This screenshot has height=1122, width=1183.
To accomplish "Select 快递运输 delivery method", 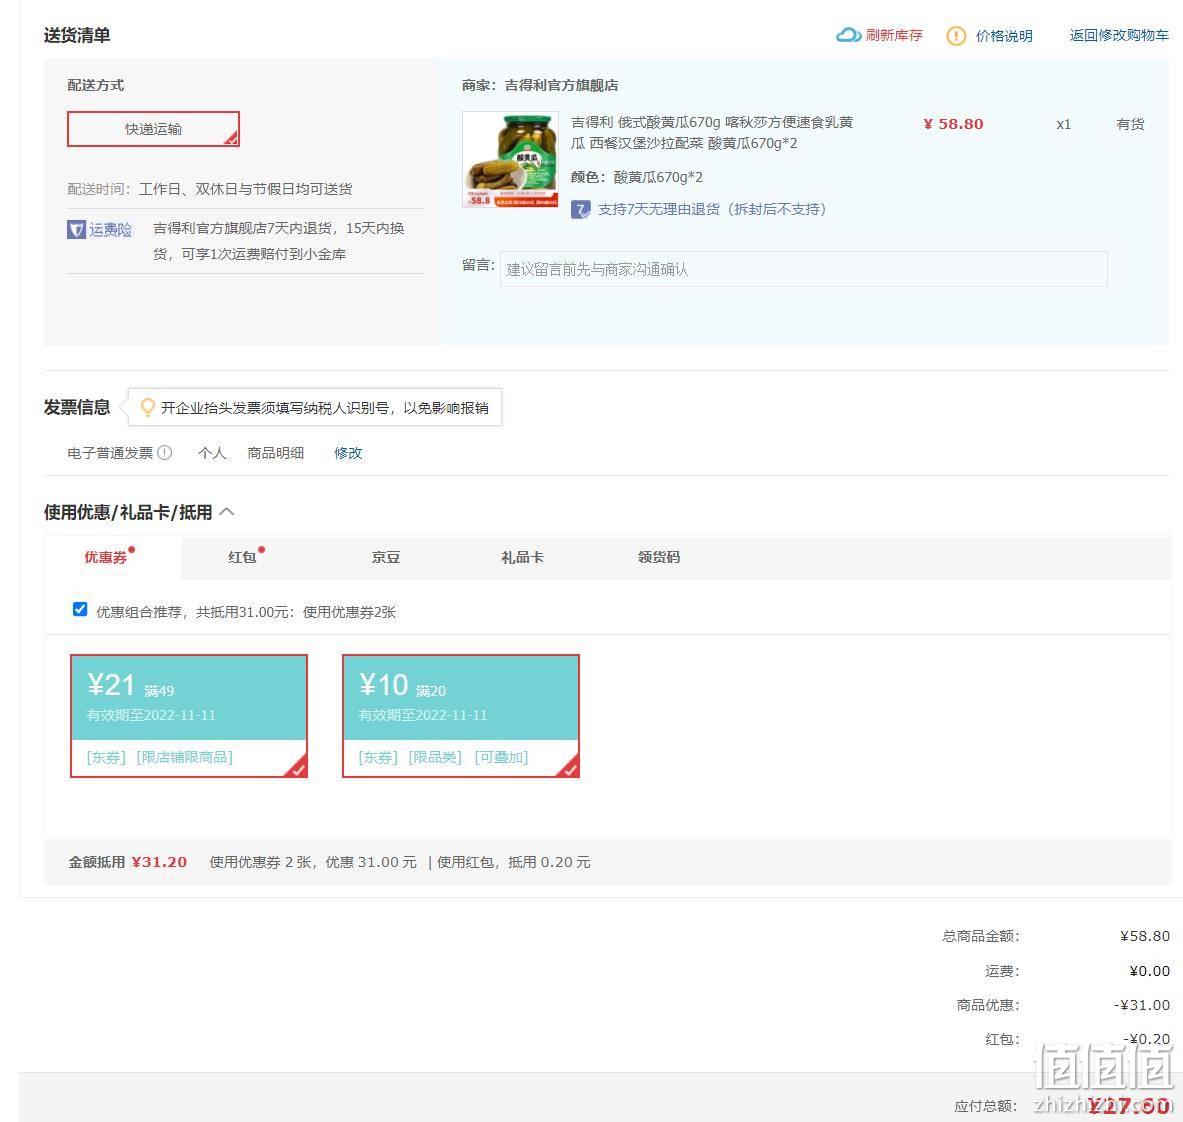I will pyautogui.click(x=153, y=129).
